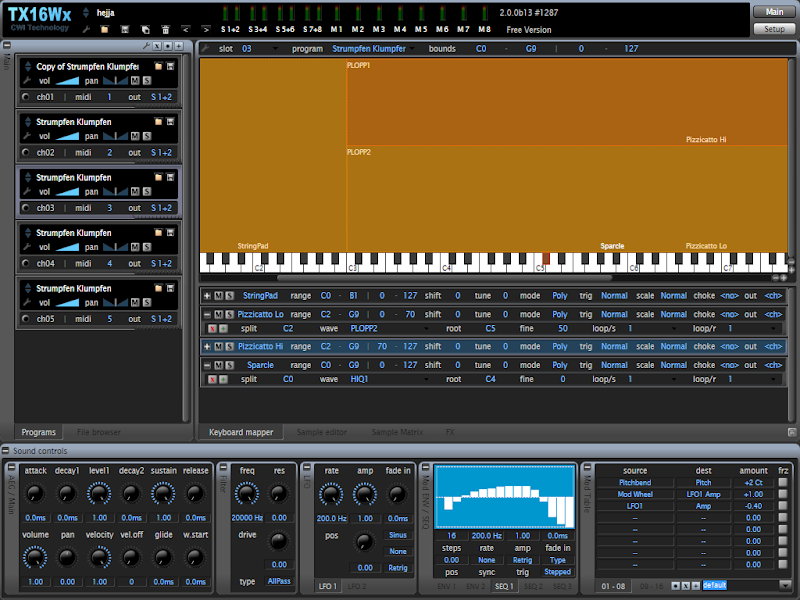800x600 pixels.
Task: Click the save icon on ch02 slot
Action: pyautogui.click(x=171, y=121)
